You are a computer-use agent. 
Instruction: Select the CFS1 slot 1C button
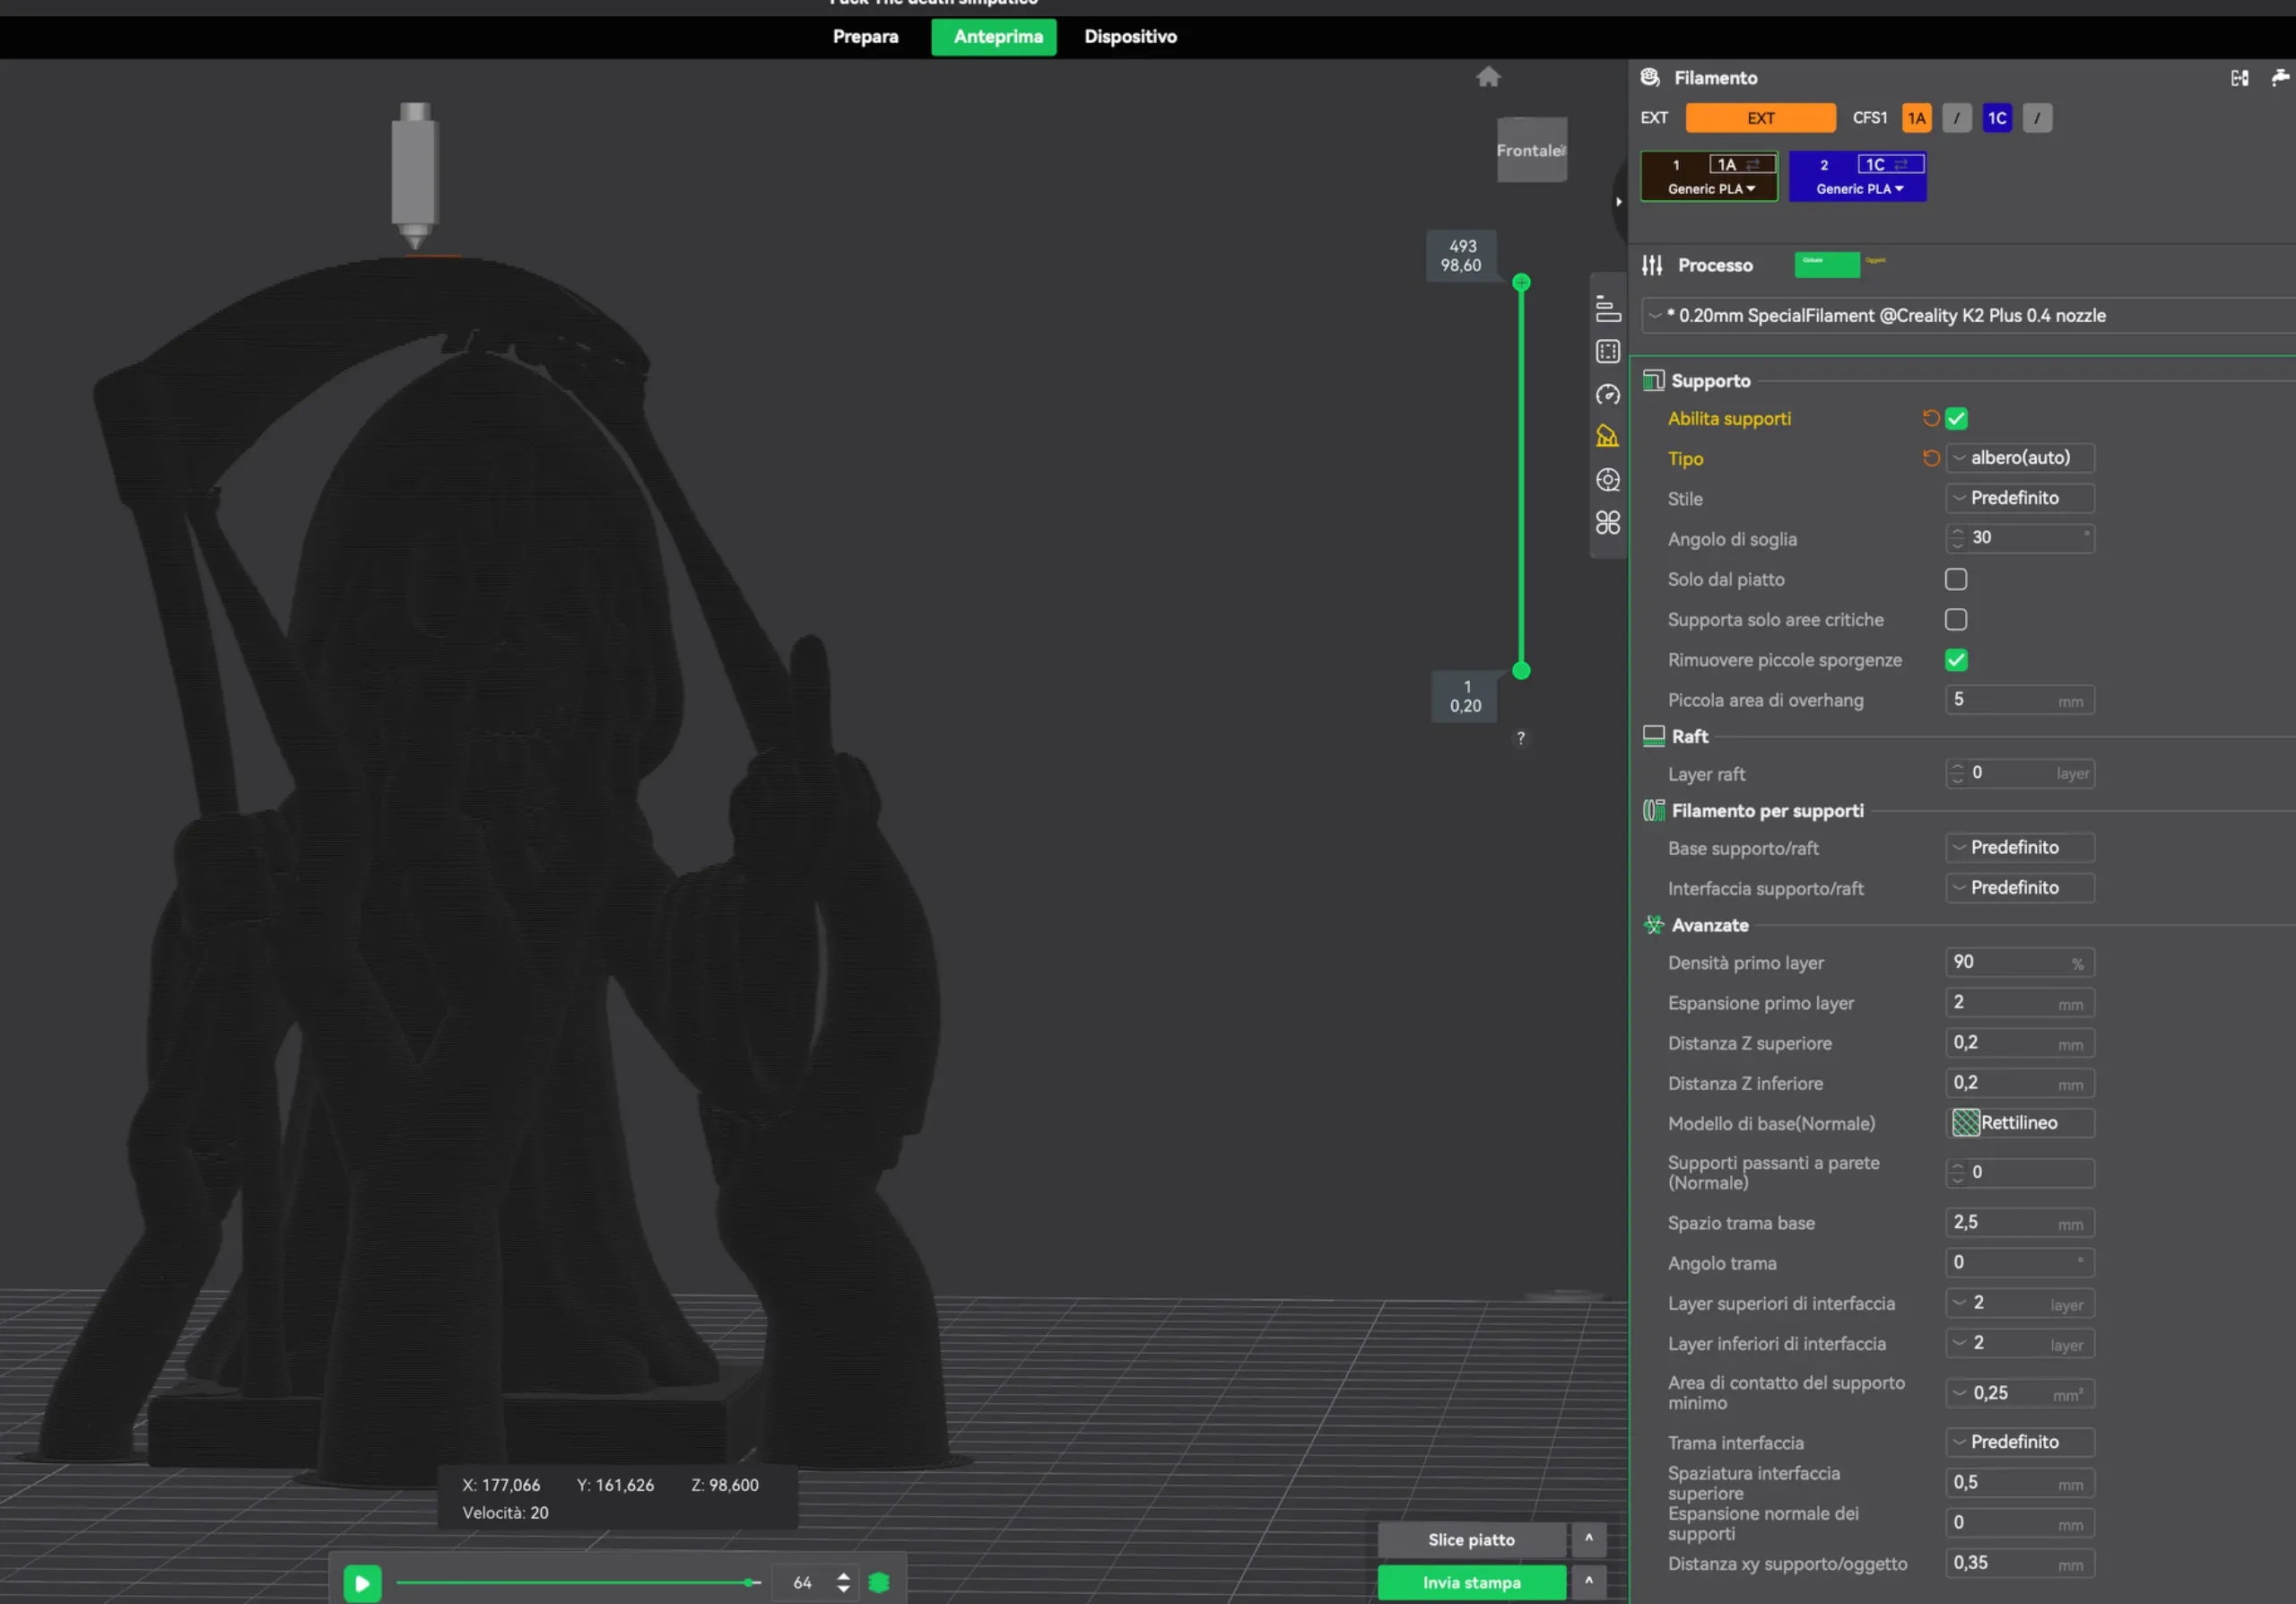1996,118
